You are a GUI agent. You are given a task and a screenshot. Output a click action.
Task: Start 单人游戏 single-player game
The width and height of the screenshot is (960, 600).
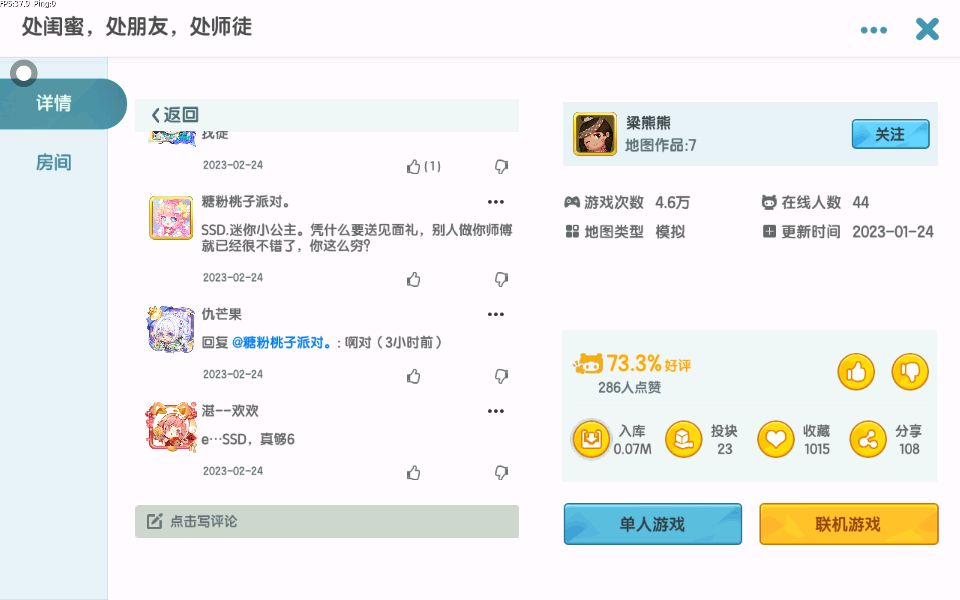(x=652, y=524)
